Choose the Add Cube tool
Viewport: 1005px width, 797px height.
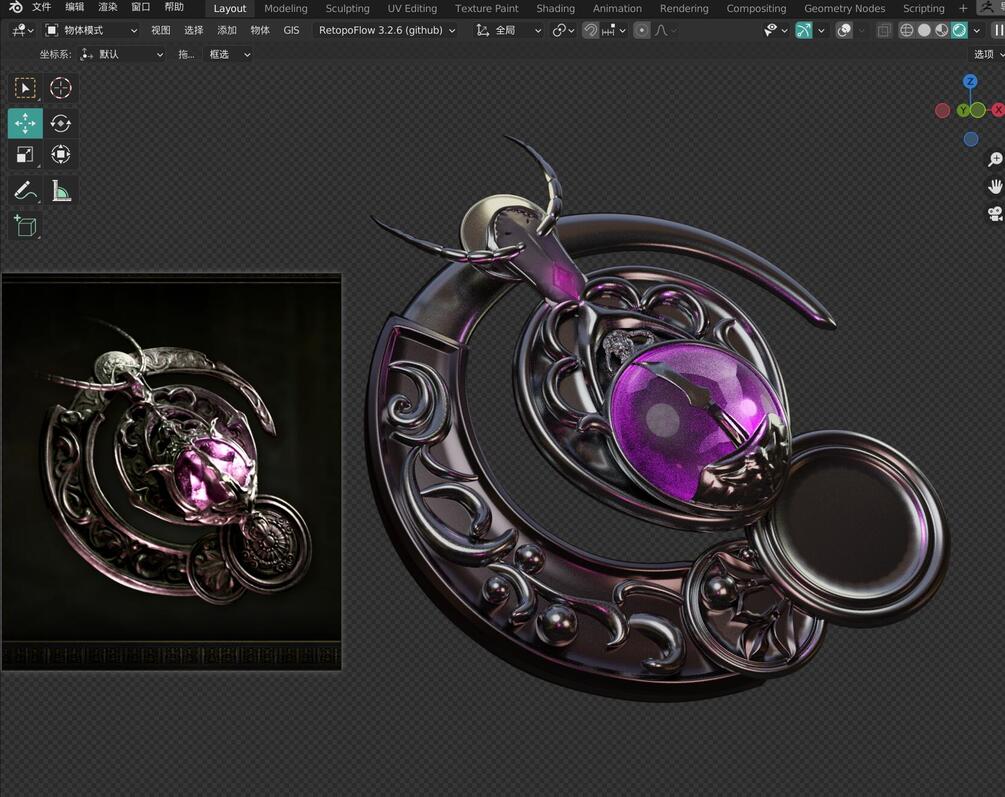[25, 226]
